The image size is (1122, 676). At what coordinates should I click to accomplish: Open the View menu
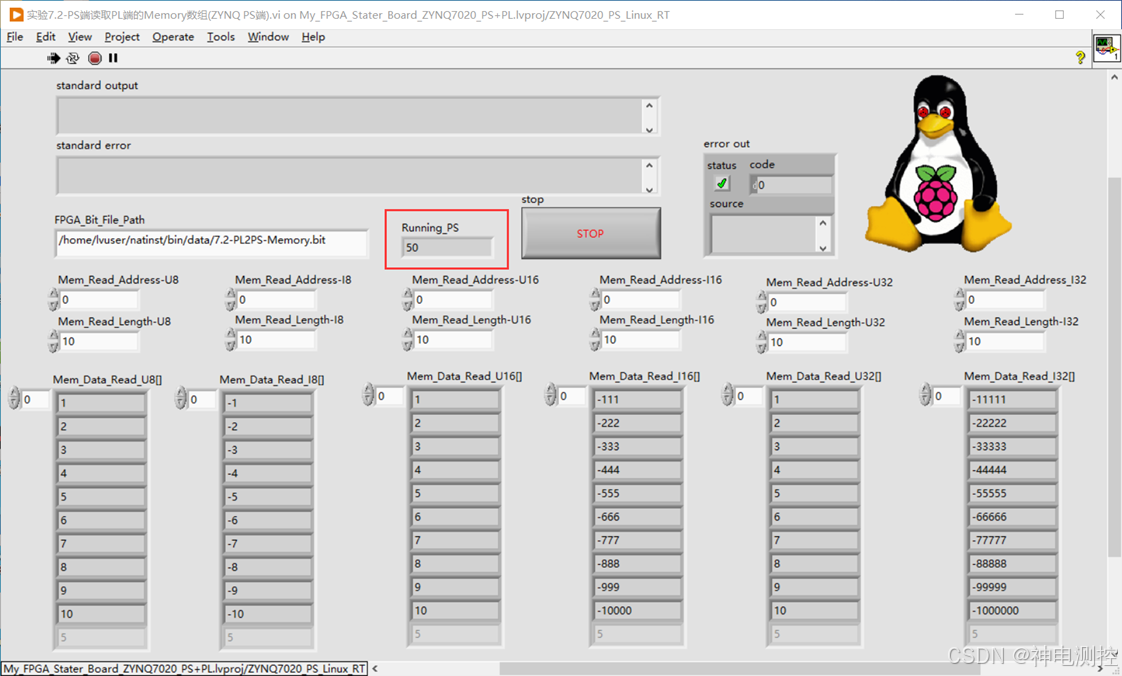point(79,36)
